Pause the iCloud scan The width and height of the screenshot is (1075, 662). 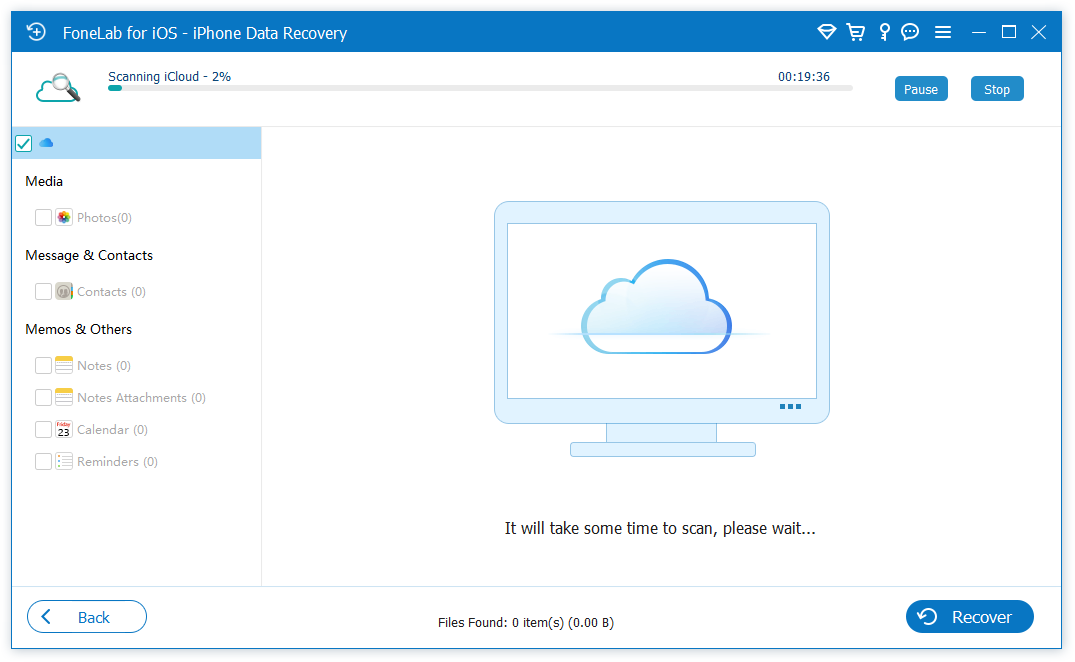point(921,89)
